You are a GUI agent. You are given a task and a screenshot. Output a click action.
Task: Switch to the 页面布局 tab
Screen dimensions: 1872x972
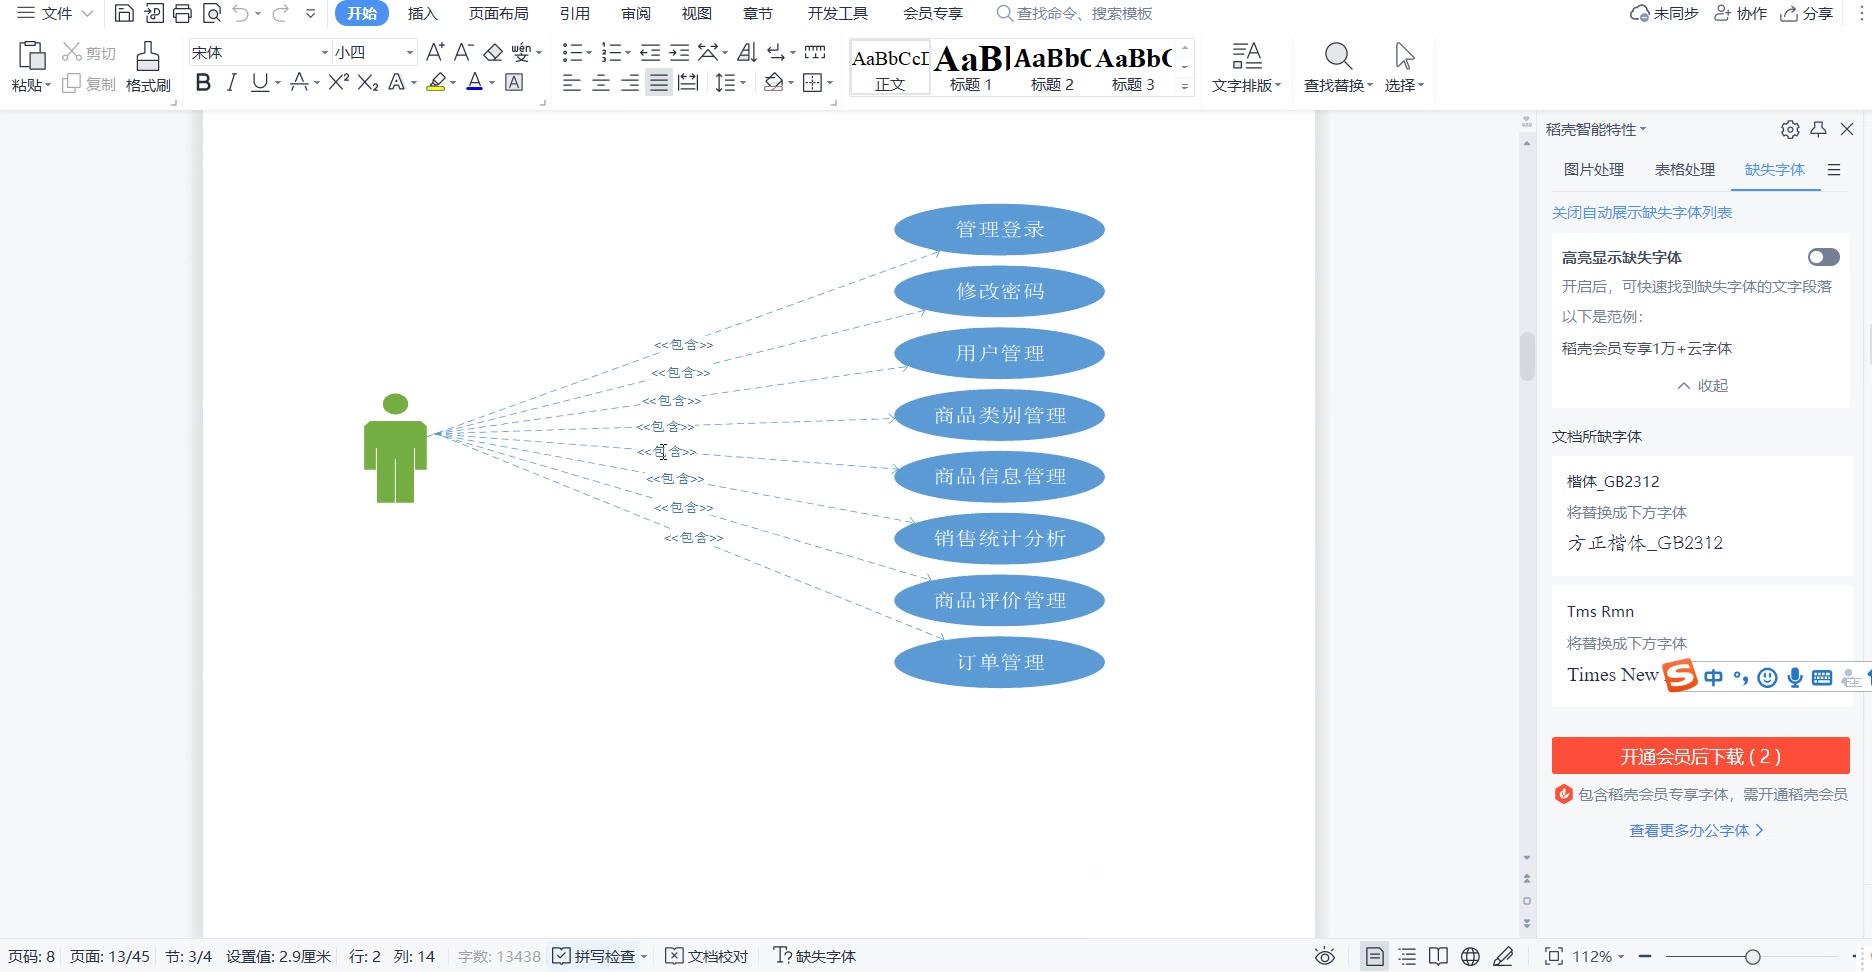(498, 13)
